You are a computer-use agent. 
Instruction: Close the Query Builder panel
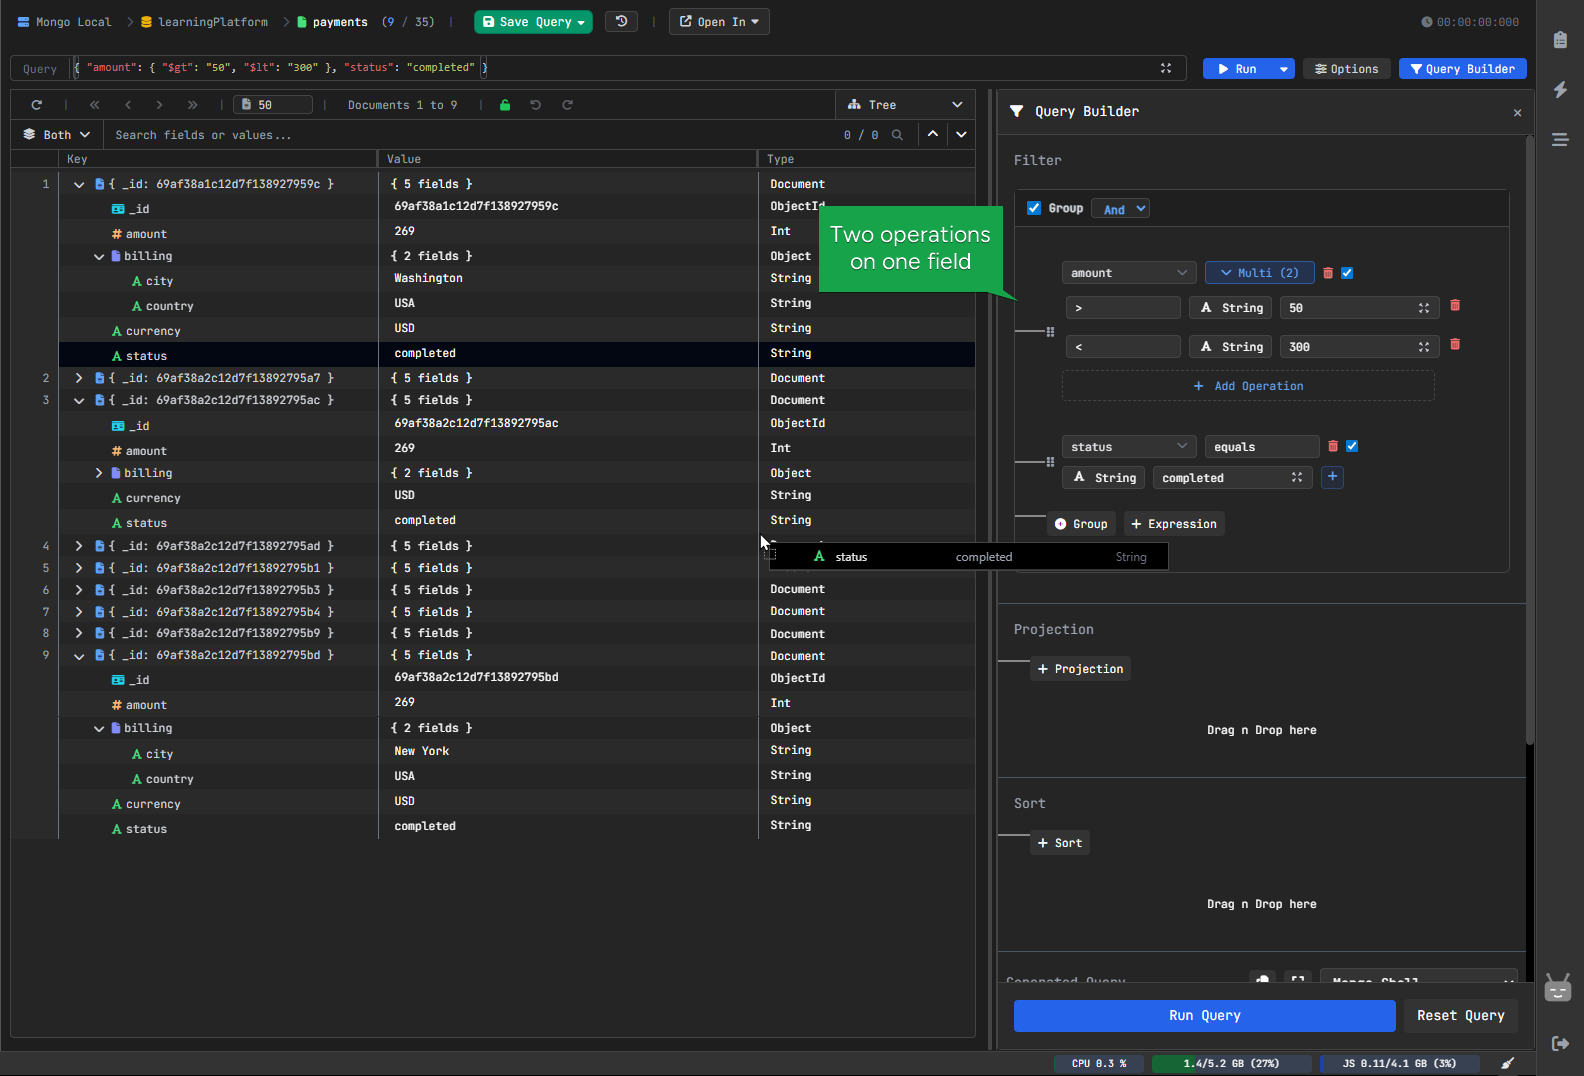pyautogui.click(x=1517, y=113)
